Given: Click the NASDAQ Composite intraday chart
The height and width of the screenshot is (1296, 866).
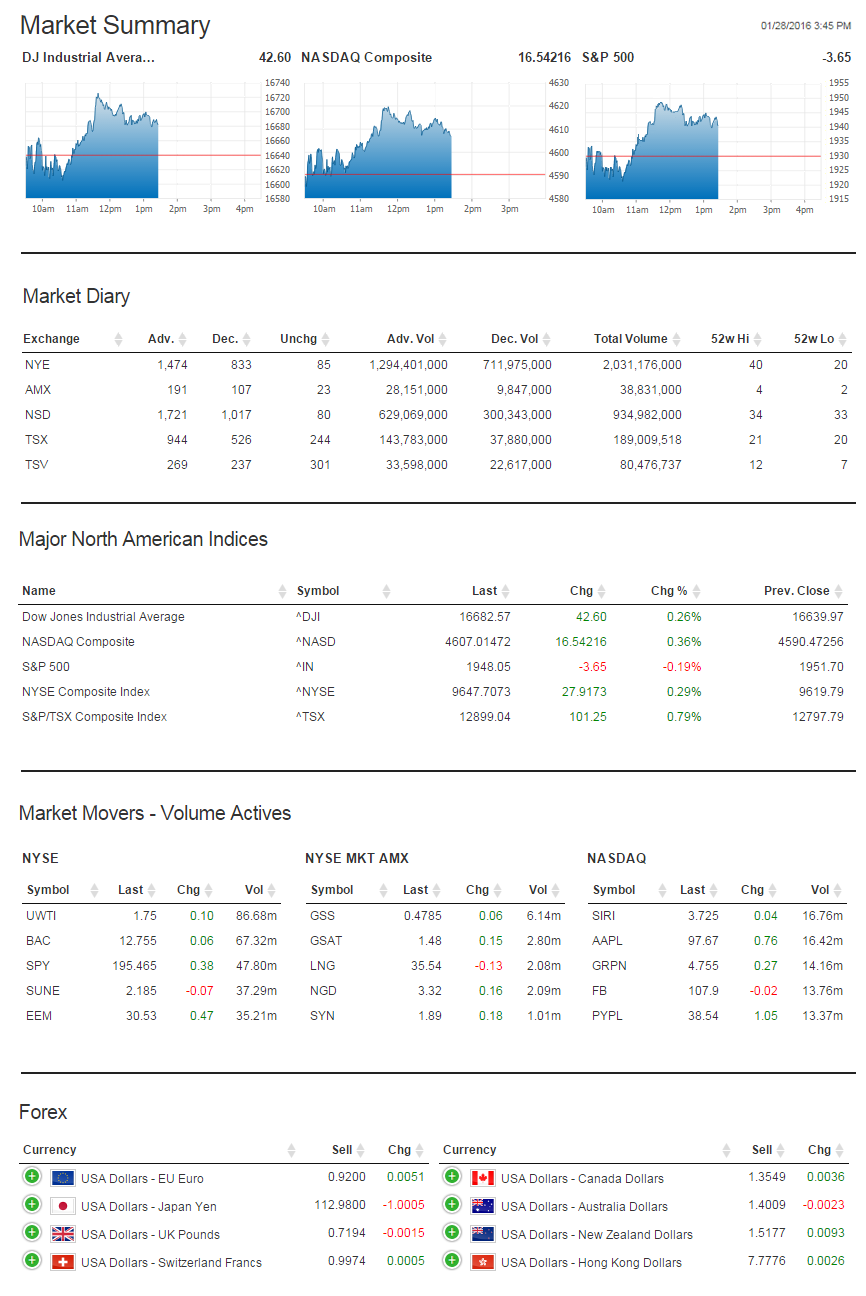Looking at the screenshot, I should 378,152.
